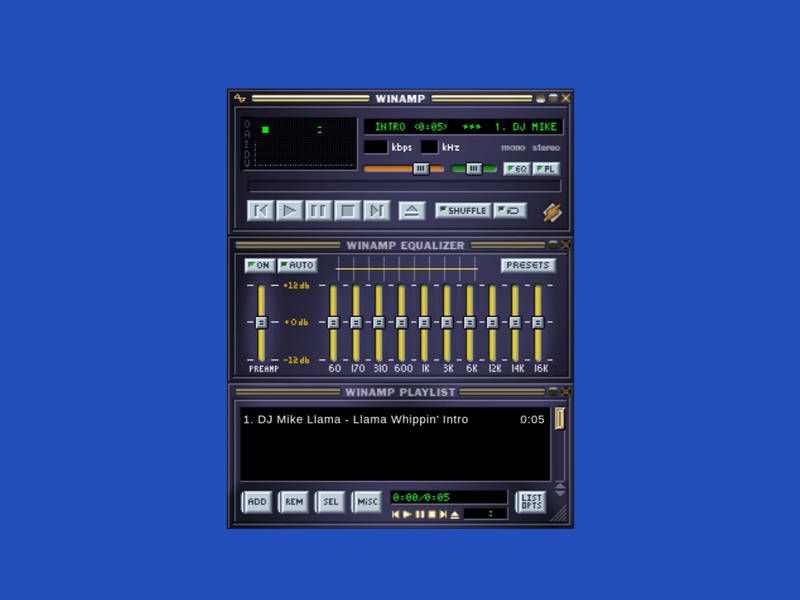Turn the equalizer ON button off
This screenshot has width=800, height=600.
(258, 265)
